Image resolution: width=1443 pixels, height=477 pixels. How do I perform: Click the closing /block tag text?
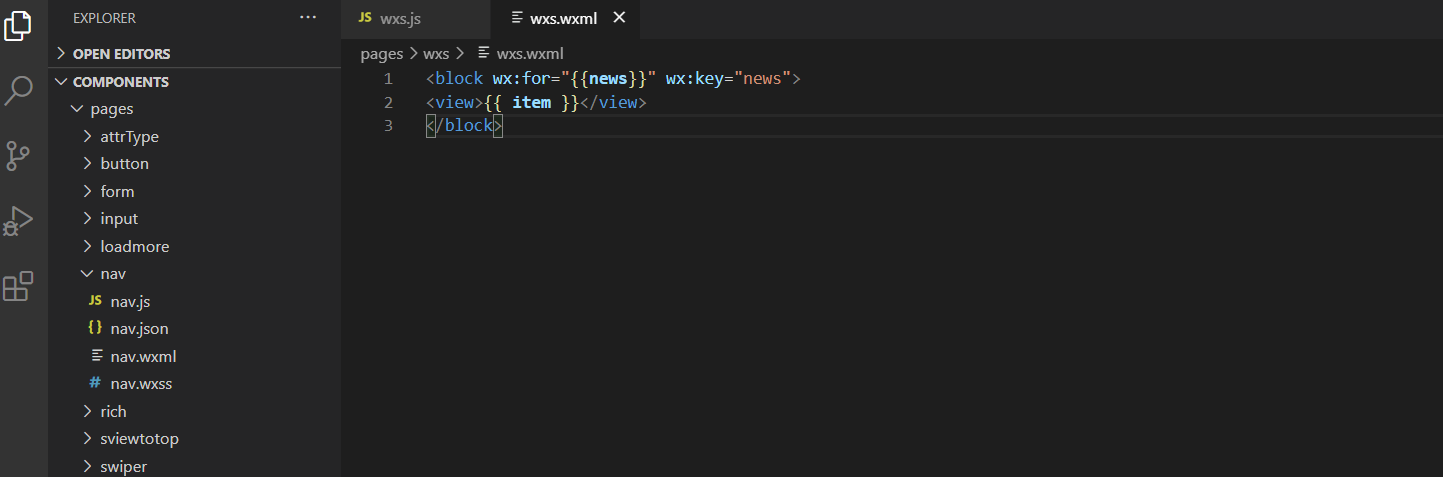click(464, 127)
